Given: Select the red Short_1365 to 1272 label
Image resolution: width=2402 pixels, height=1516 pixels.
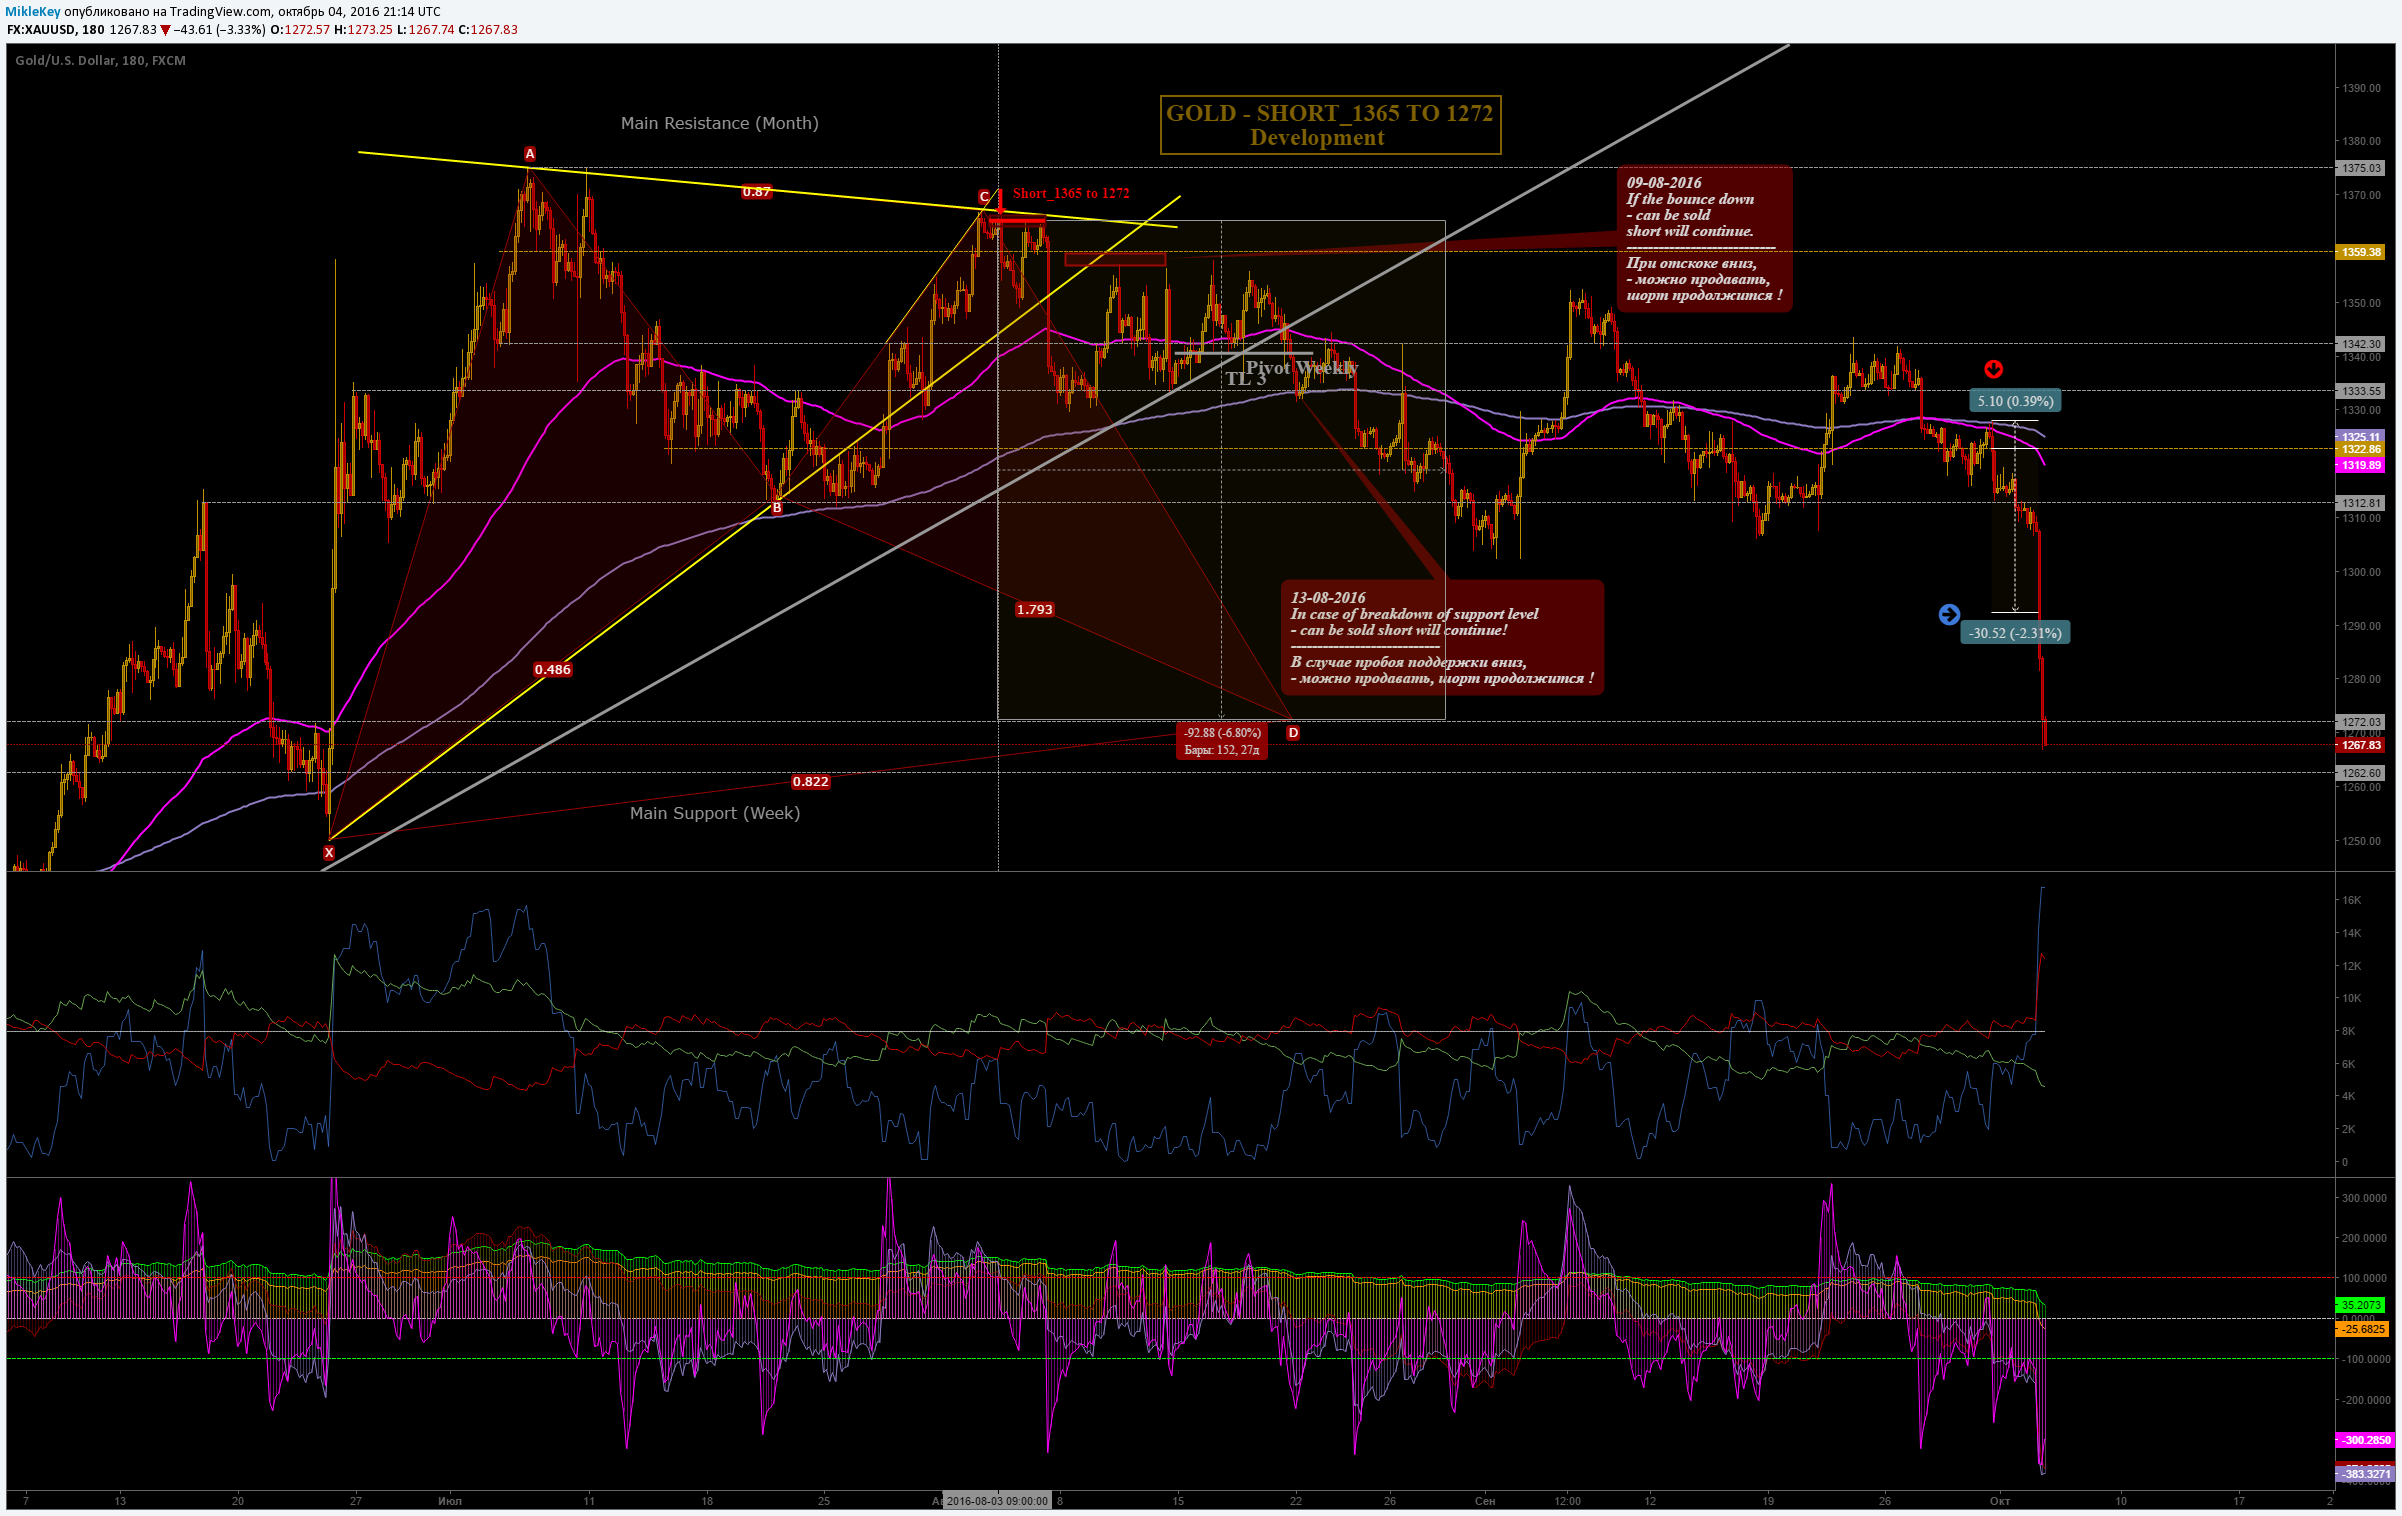Looking at the screenshot, I should 1071,194.
